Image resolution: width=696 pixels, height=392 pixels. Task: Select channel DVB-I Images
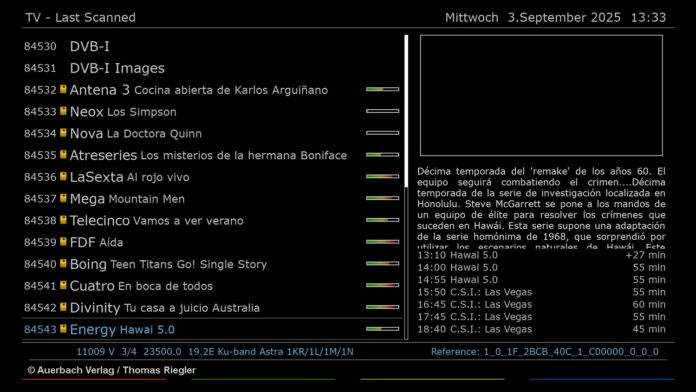coord(212,68)
